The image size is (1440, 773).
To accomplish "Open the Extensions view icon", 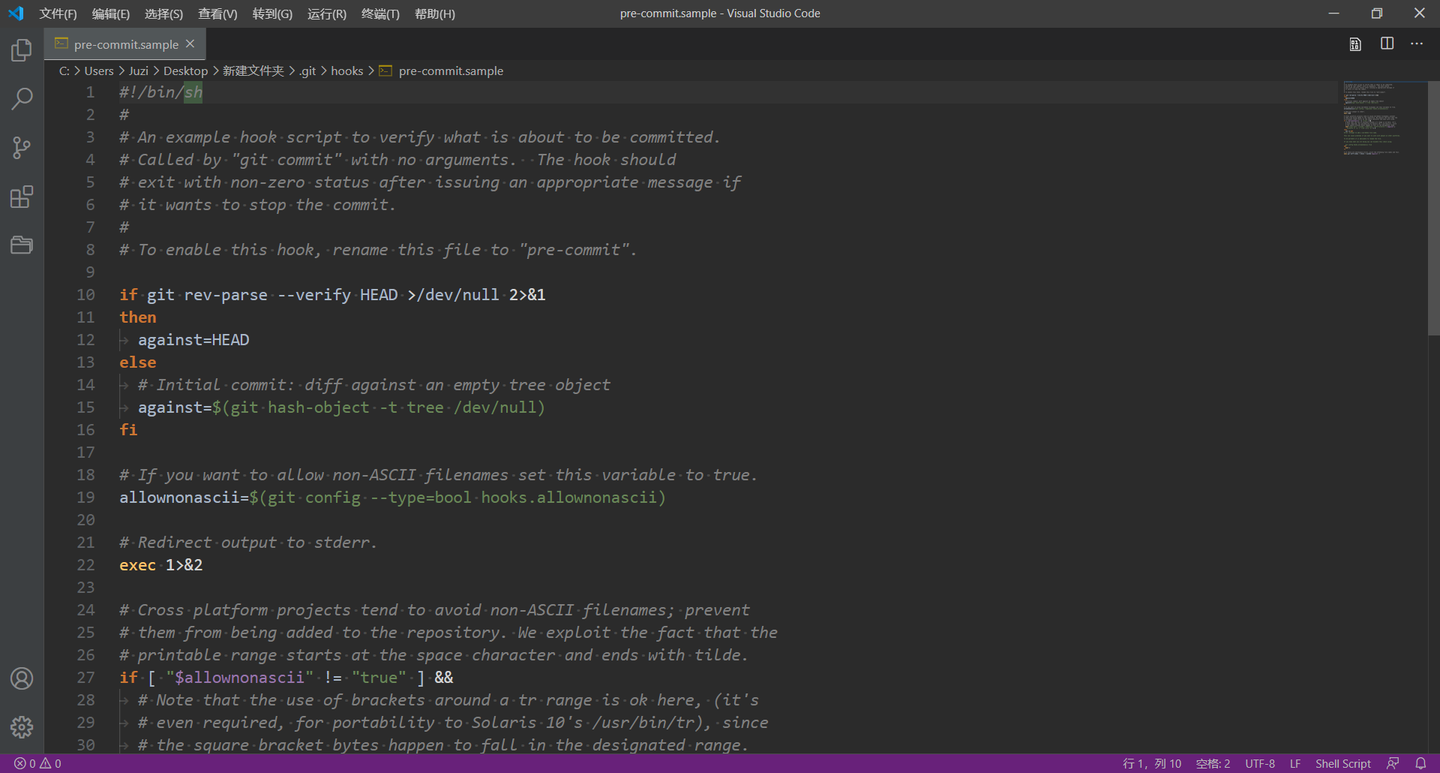I will 21,197.
